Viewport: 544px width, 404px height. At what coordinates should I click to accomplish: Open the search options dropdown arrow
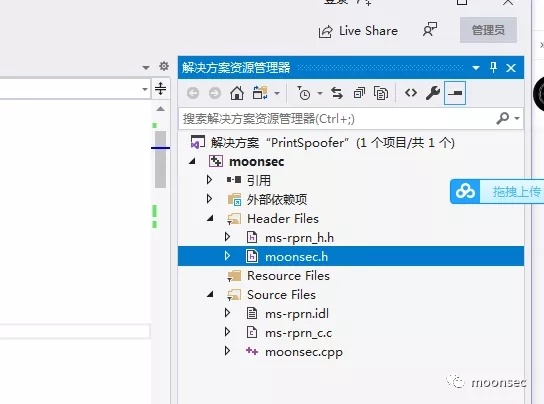[517, 119]
